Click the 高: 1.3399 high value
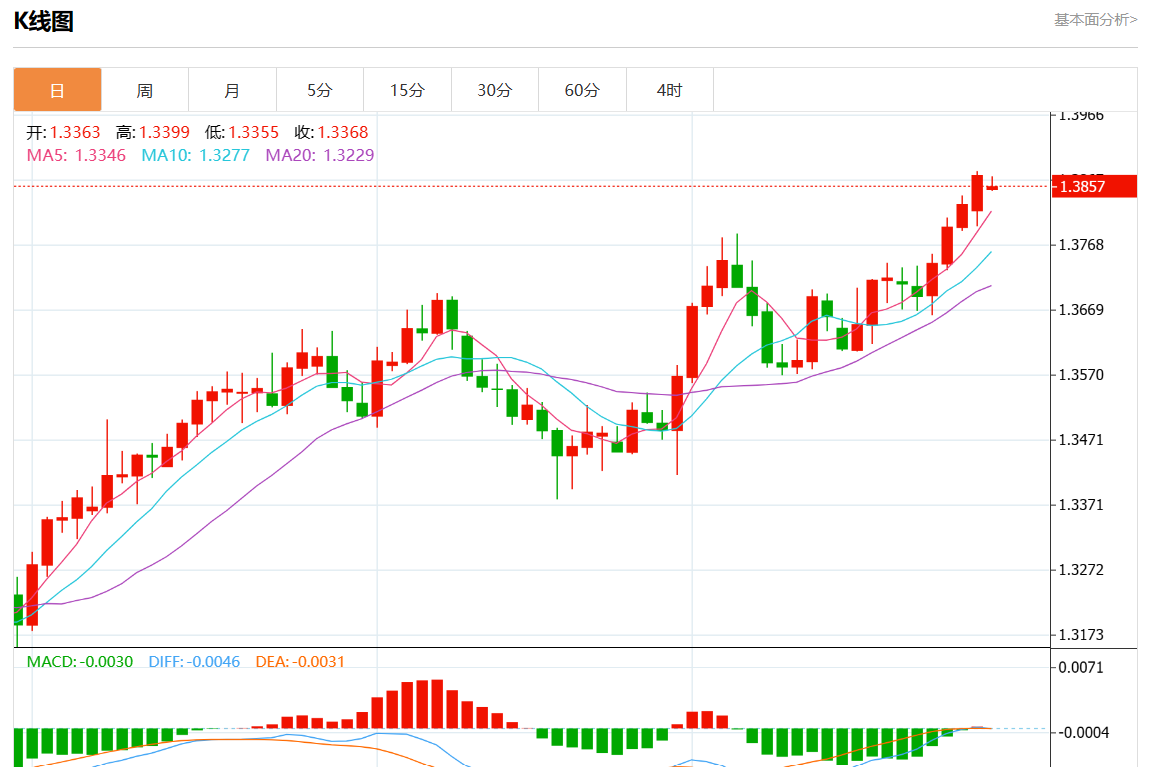 (153, 132)
